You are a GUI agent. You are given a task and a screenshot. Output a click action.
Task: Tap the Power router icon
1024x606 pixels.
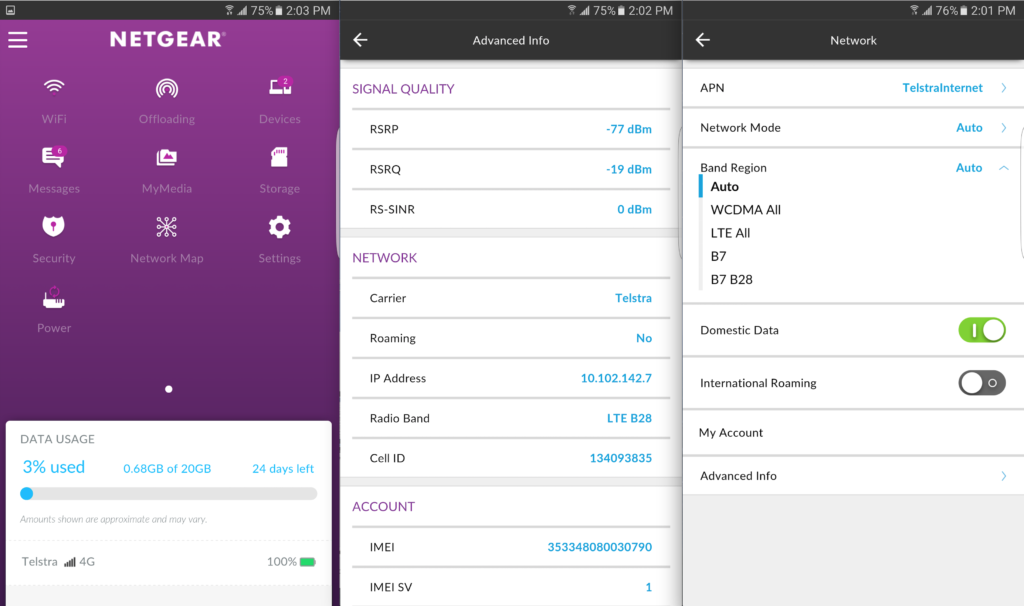(54, 297)
